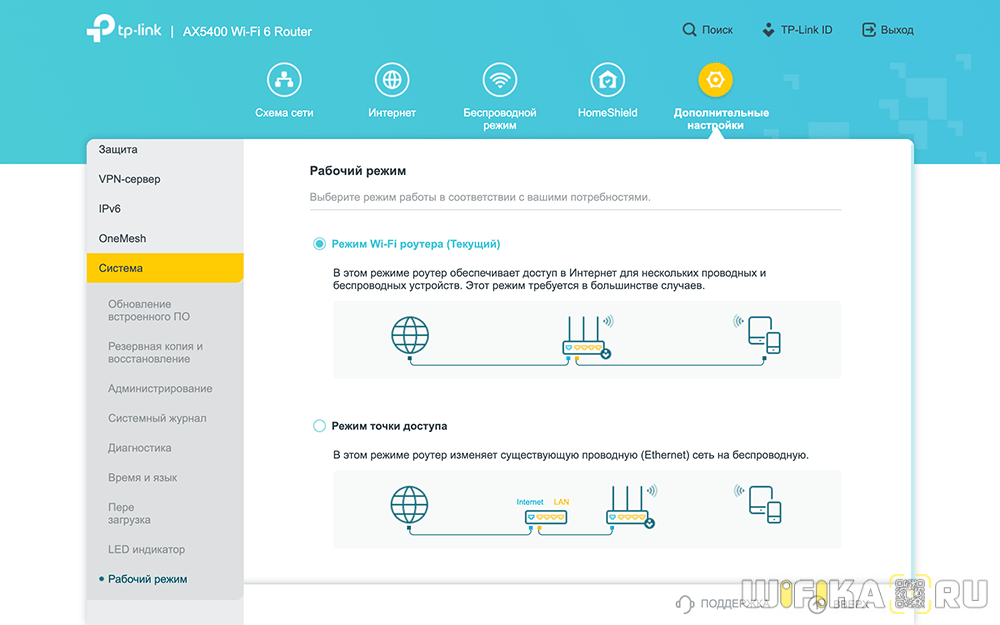
Task: Select Режим точки доступа radio button
Action: (x=320, y=426)
